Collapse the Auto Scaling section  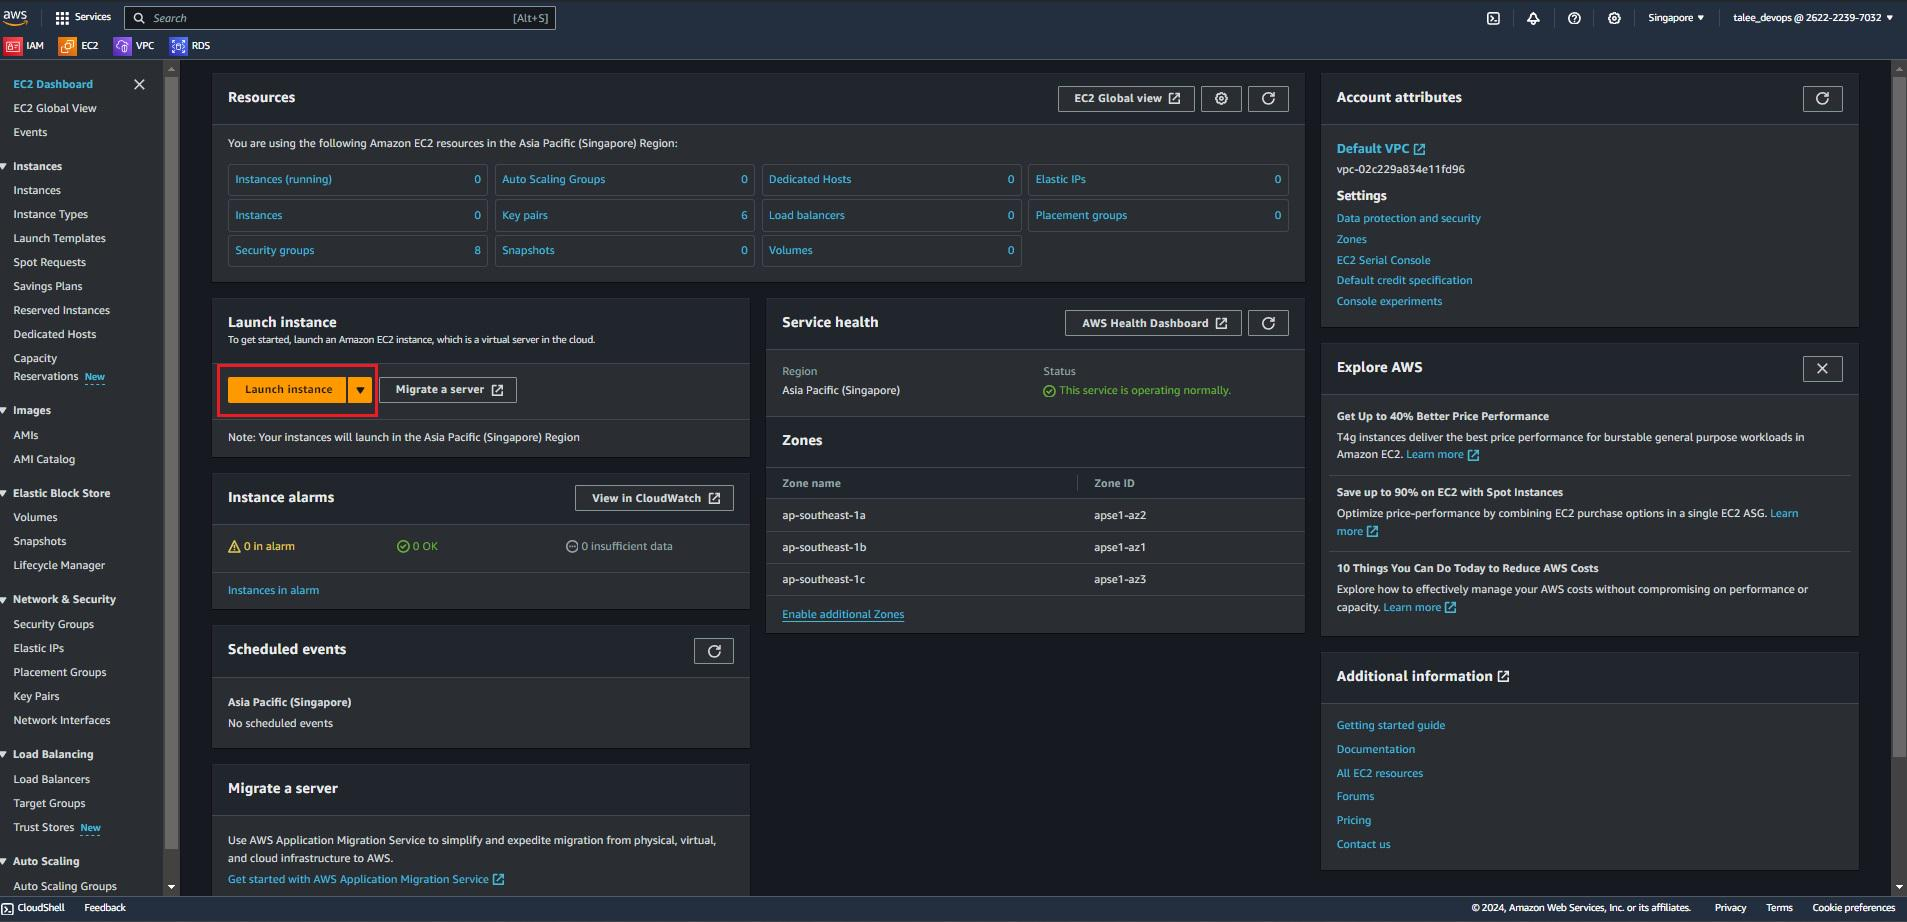5,862
